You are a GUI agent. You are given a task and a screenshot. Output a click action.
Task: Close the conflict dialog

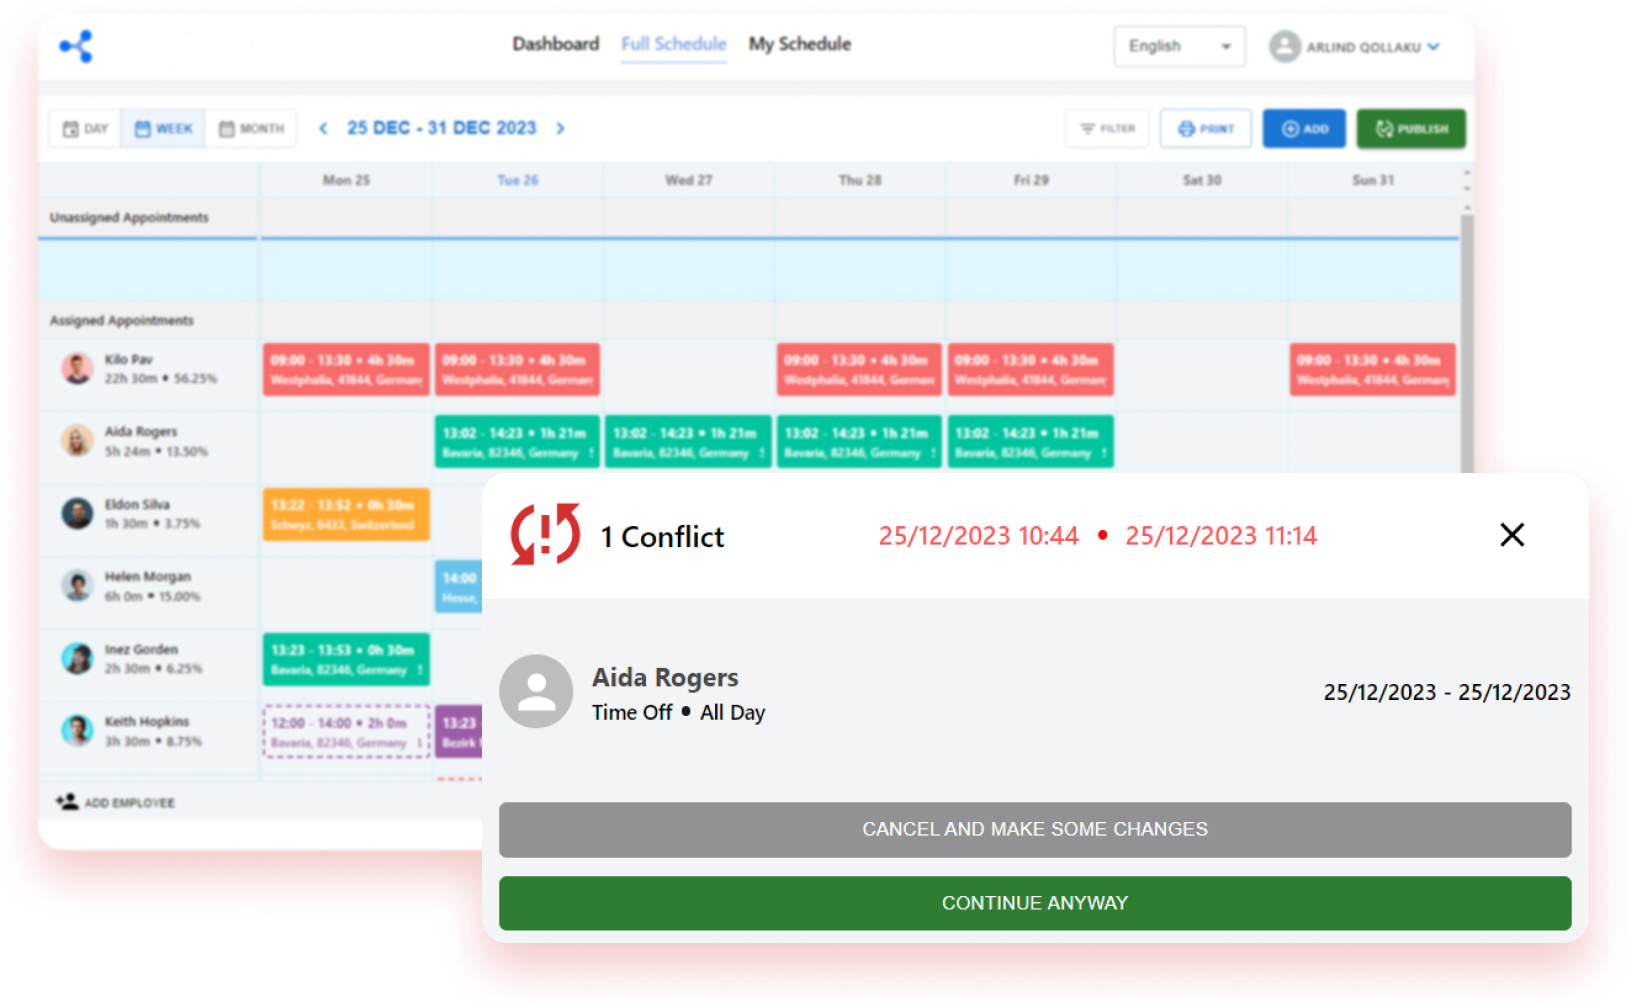[1511, 535]
